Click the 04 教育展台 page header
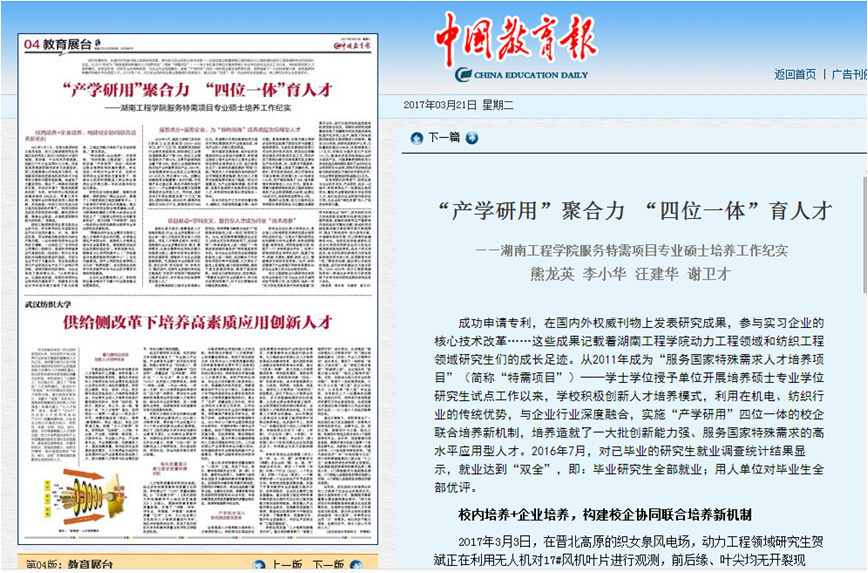Screen dimensions: 868x573 [x=62, y=43]
